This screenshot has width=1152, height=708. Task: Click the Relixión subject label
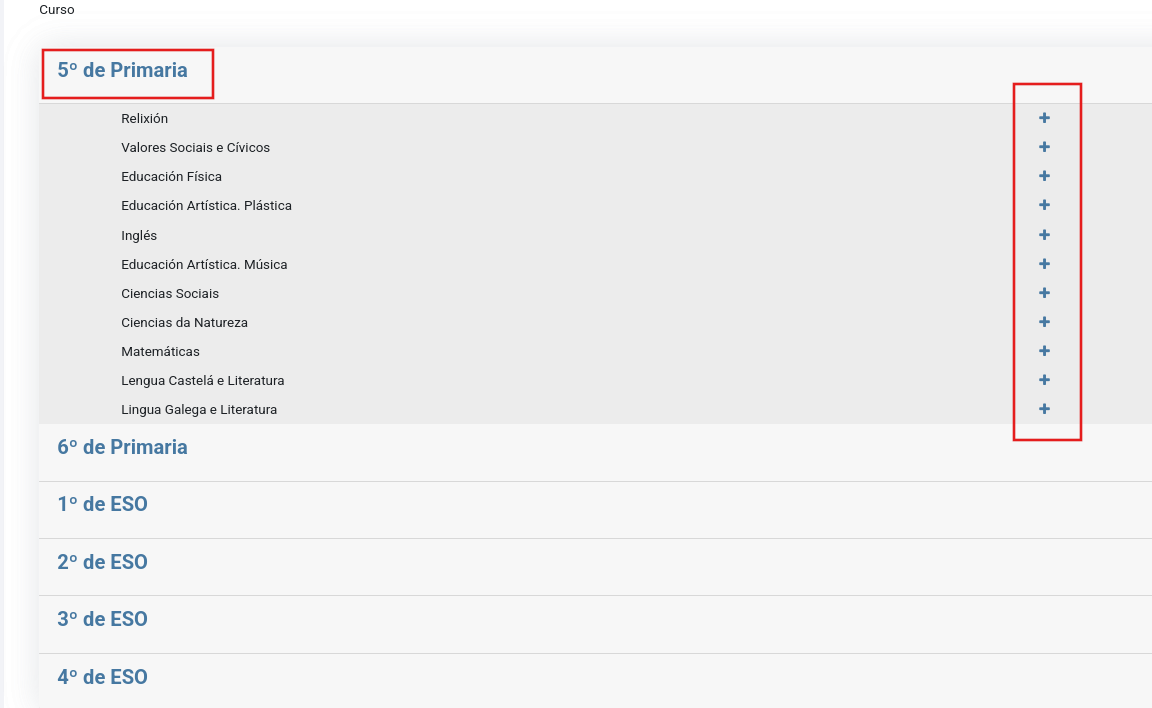click(x=144, y=119)
